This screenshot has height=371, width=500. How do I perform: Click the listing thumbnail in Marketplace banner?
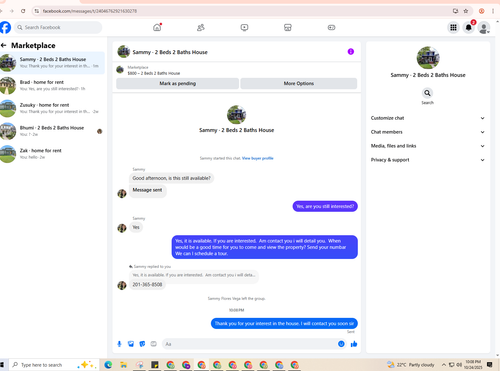click(x=120, y=70)
